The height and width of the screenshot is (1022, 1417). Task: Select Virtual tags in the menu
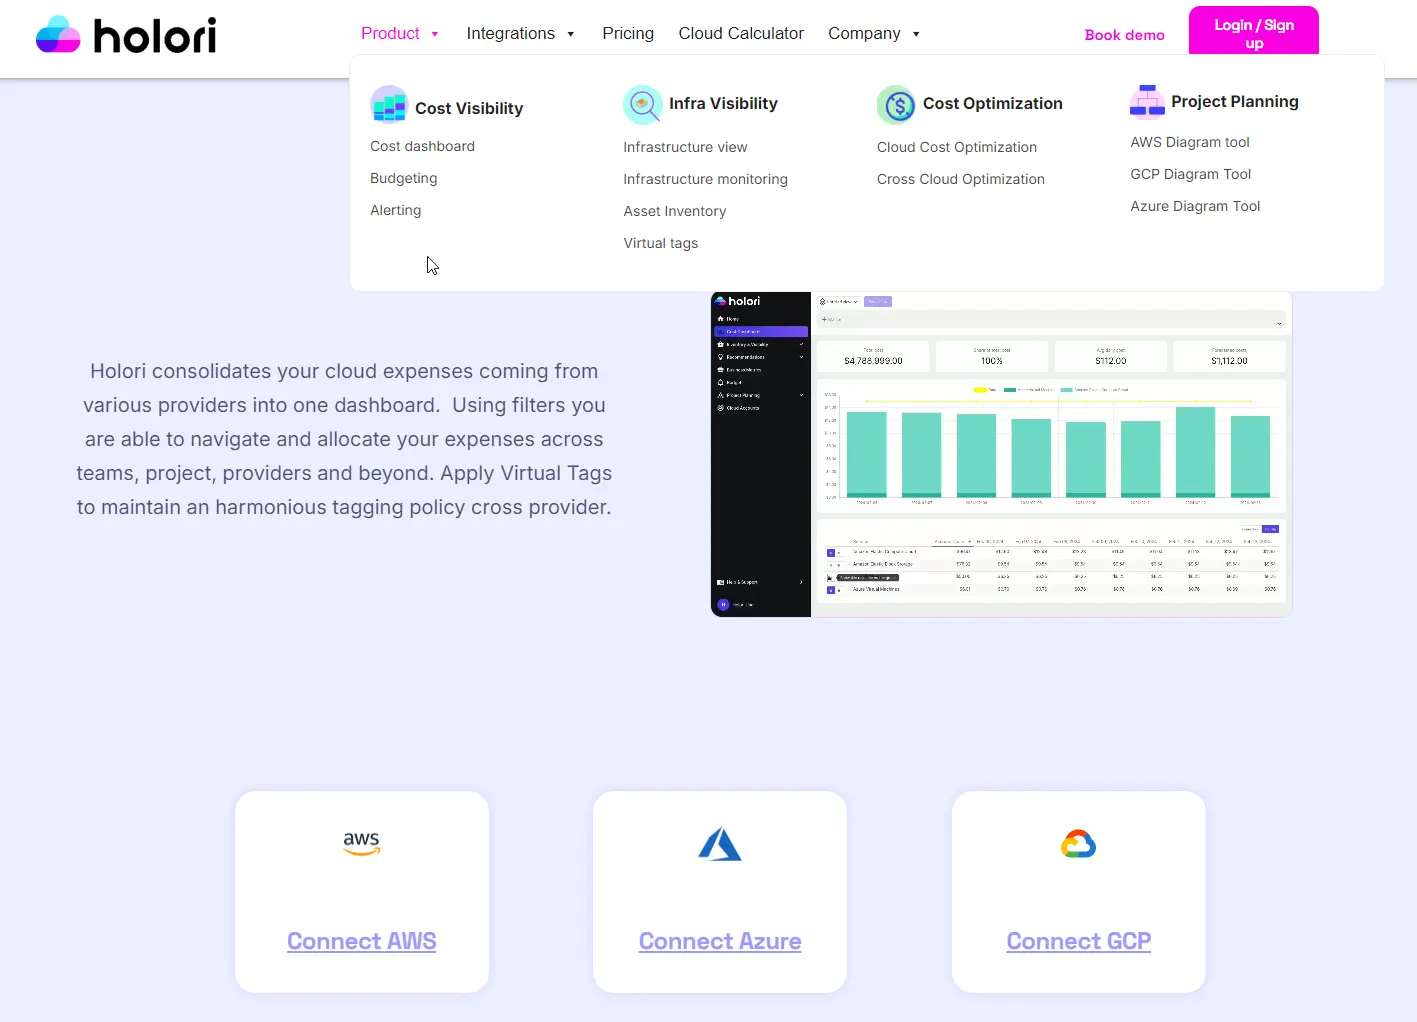click(x=661, y=243)
